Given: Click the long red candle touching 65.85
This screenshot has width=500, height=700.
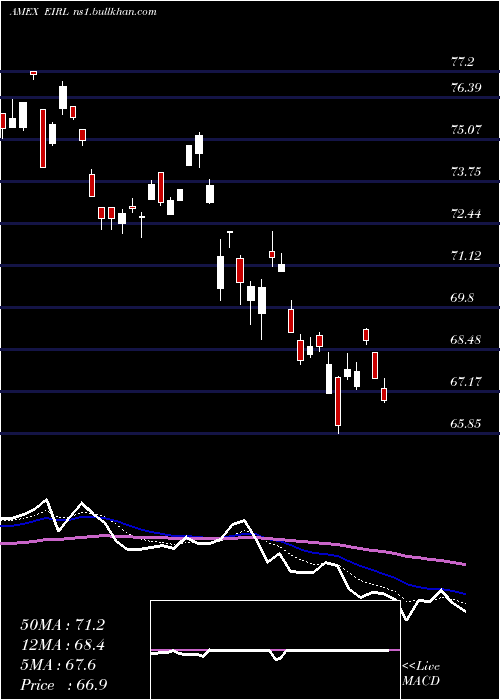Looking at the screenshot, I should pos(338,401).
